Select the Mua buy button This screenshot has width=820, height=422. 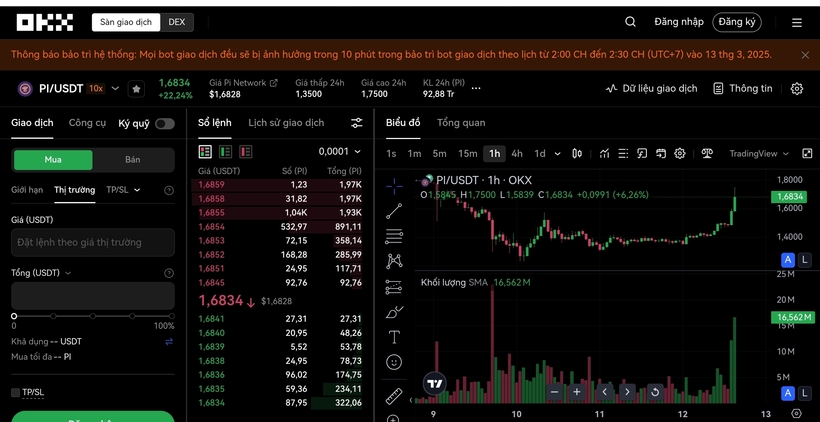pos(53,160)
